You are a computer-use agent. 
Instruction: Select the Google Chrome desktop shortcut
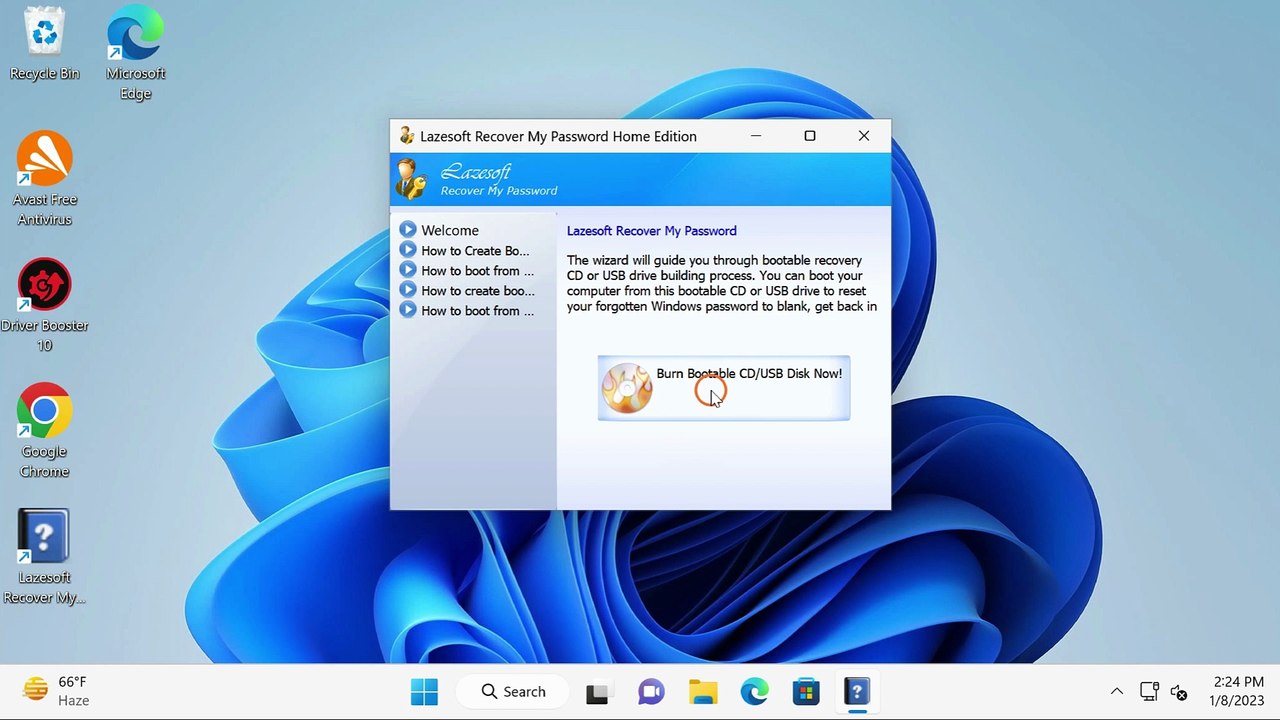point(45,432)
